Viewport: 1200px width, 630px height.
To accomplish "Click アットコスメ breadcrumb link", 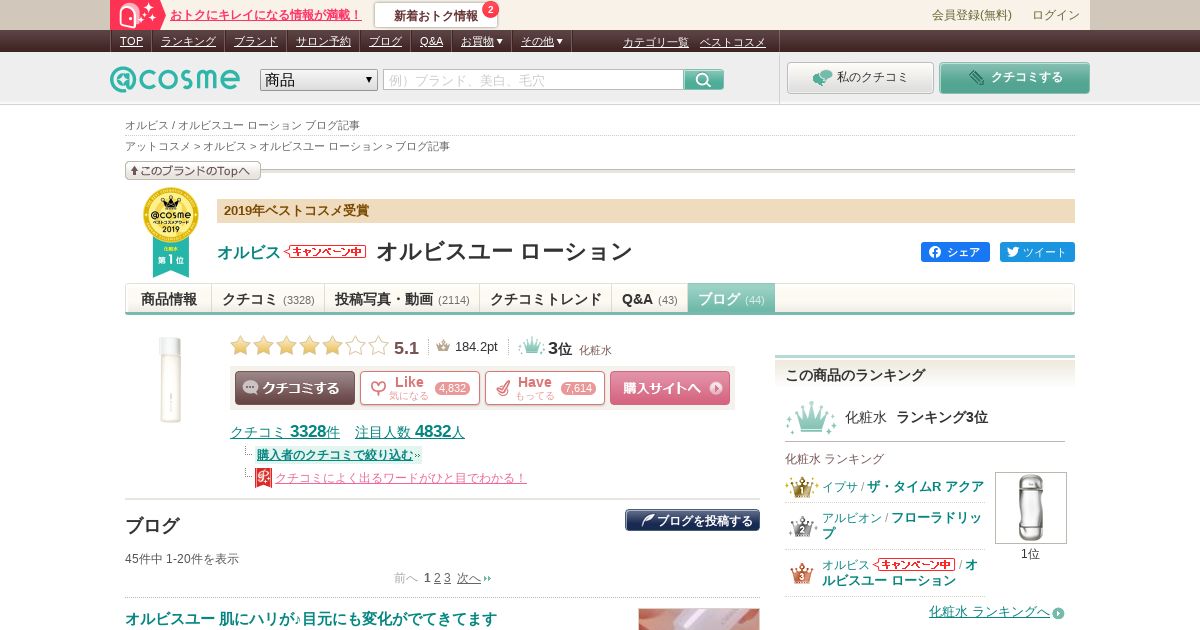I will 158,146.
